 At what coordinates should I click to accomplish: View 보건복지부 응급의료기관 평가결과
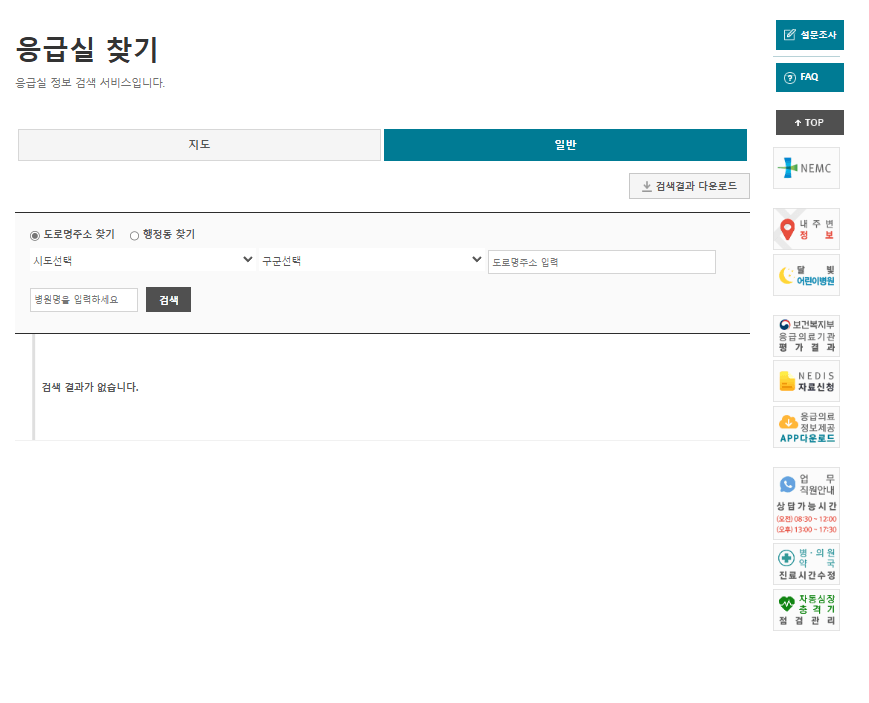(x=805, y=335)
